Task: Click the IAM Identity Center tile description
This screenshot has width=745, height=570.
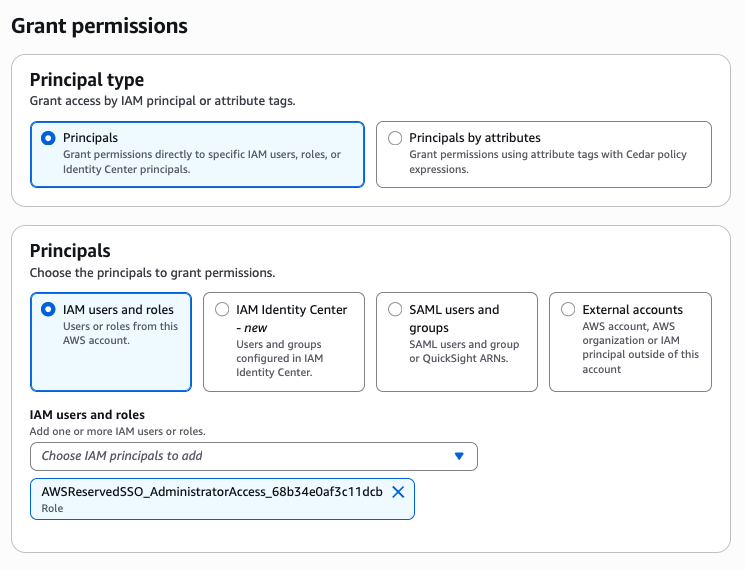Action: tap(279, 358)
